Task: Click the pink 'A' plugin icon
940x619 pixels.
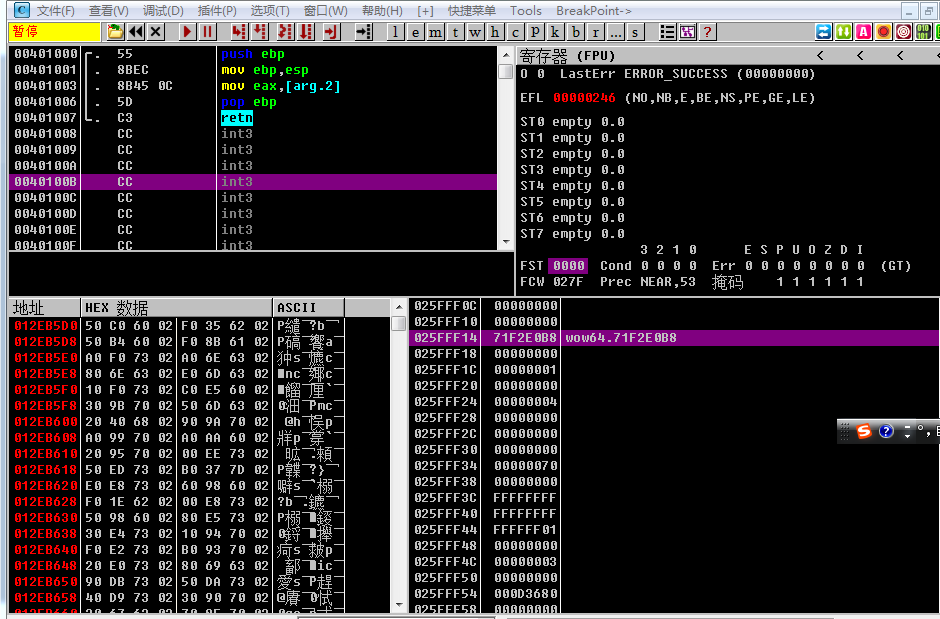Action: (863, 32)
